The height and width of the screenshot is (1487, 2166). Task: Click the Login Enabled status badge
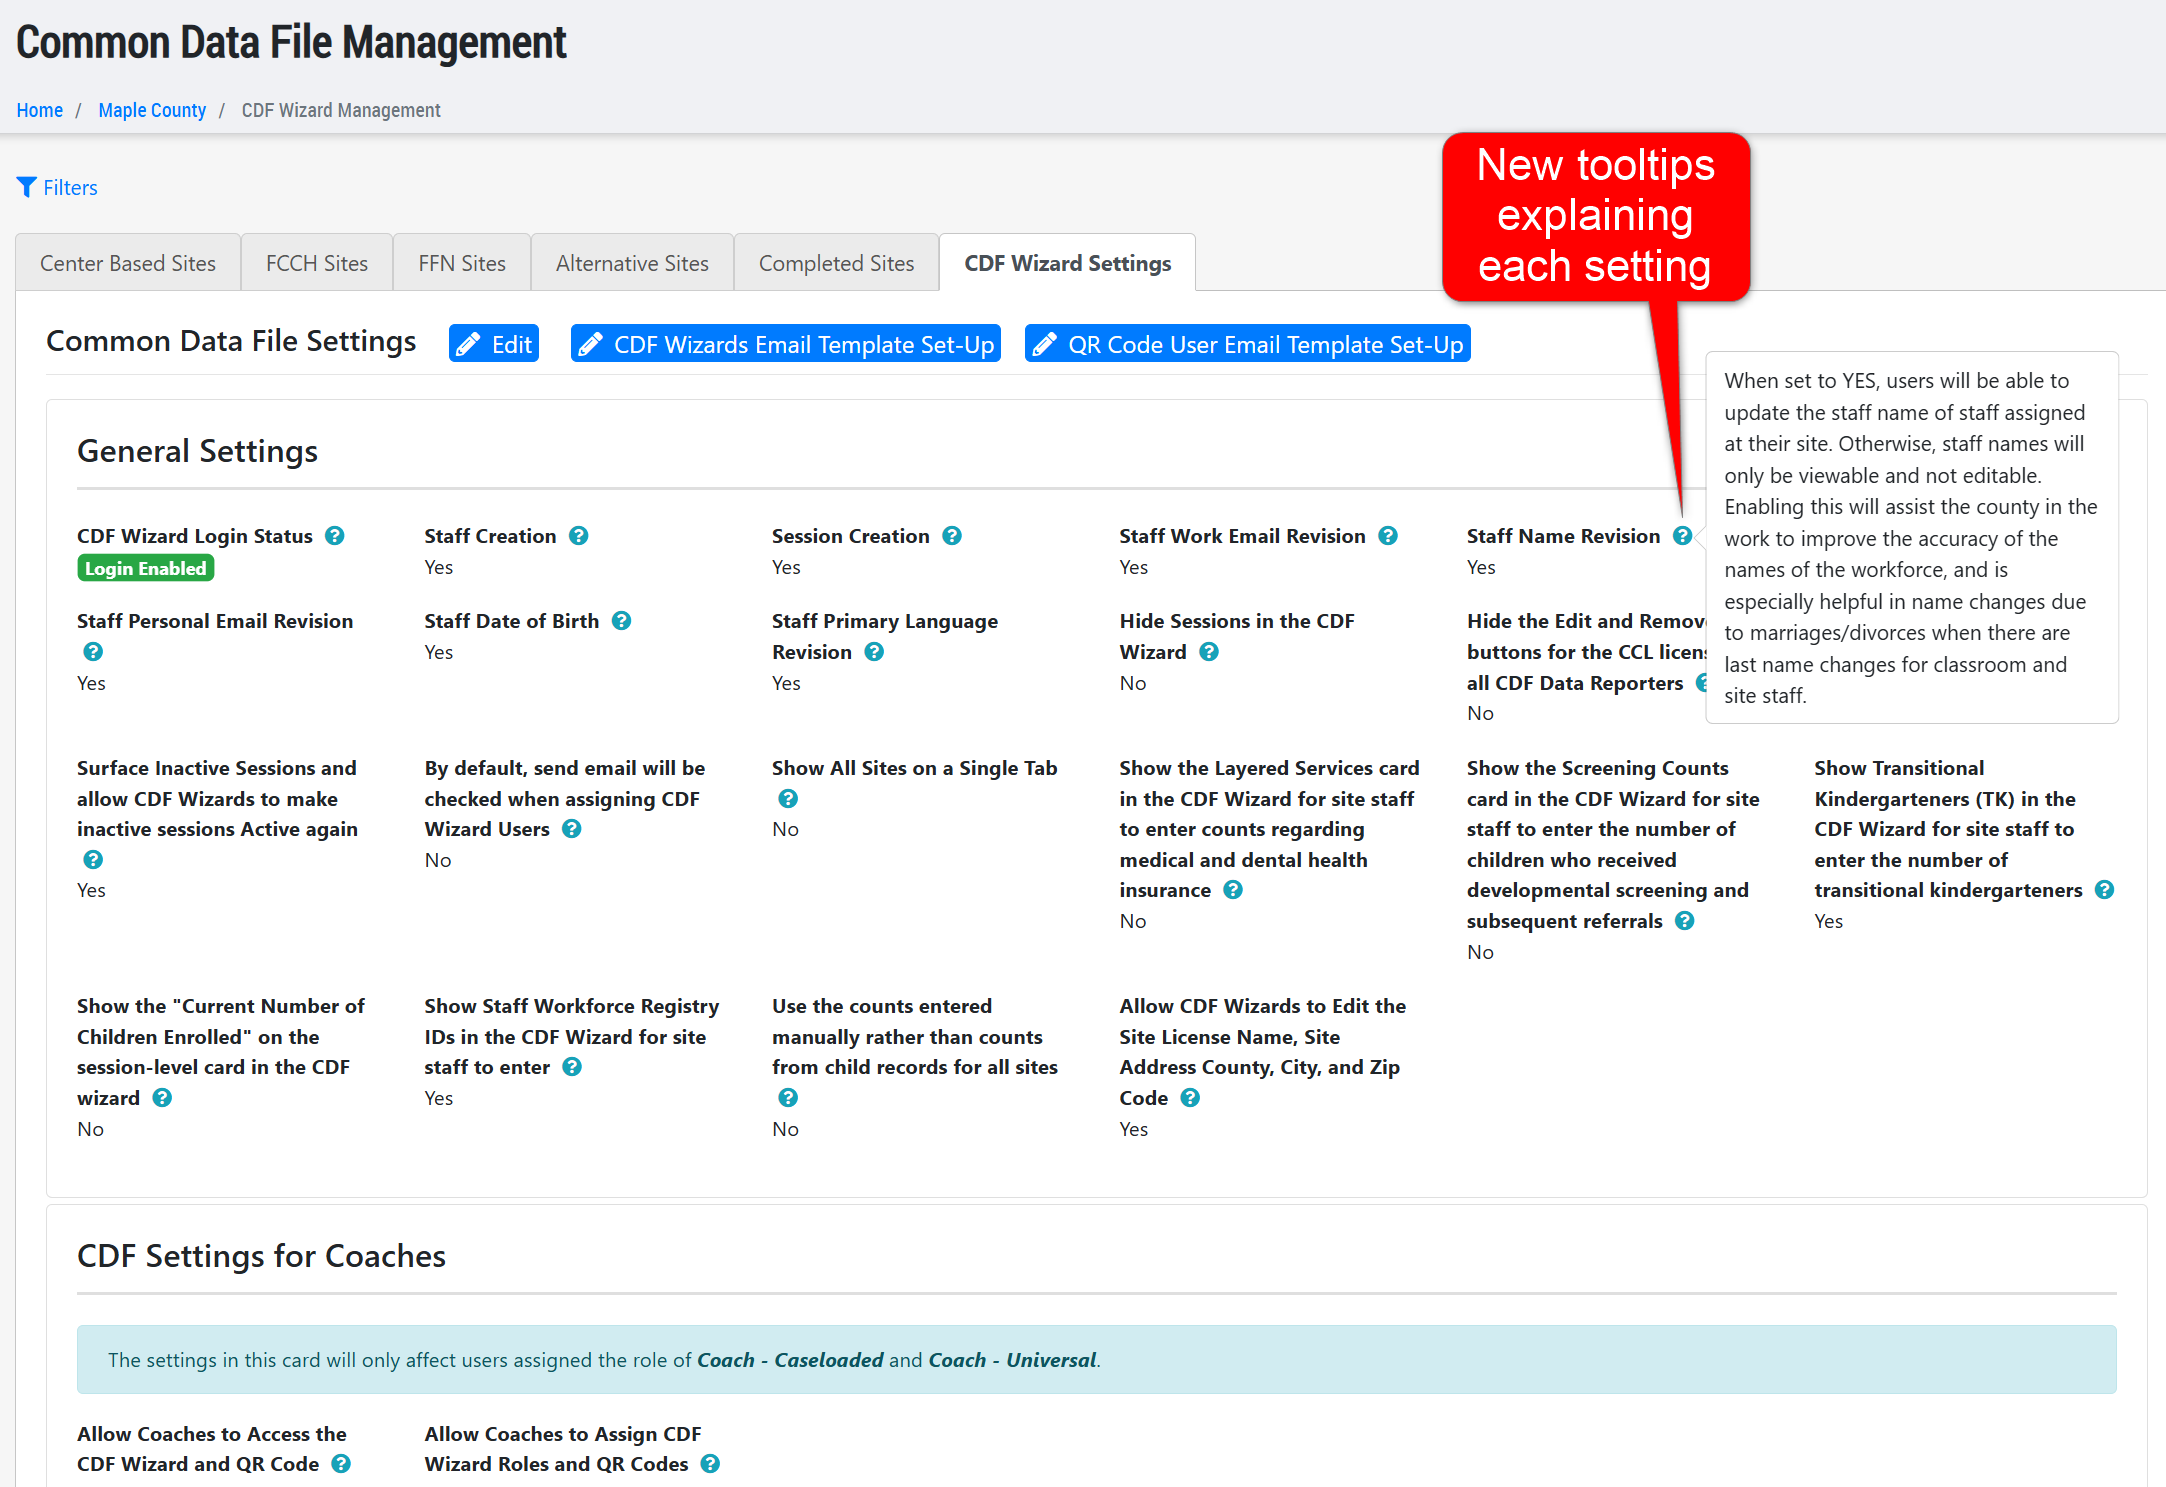(146, 568)
